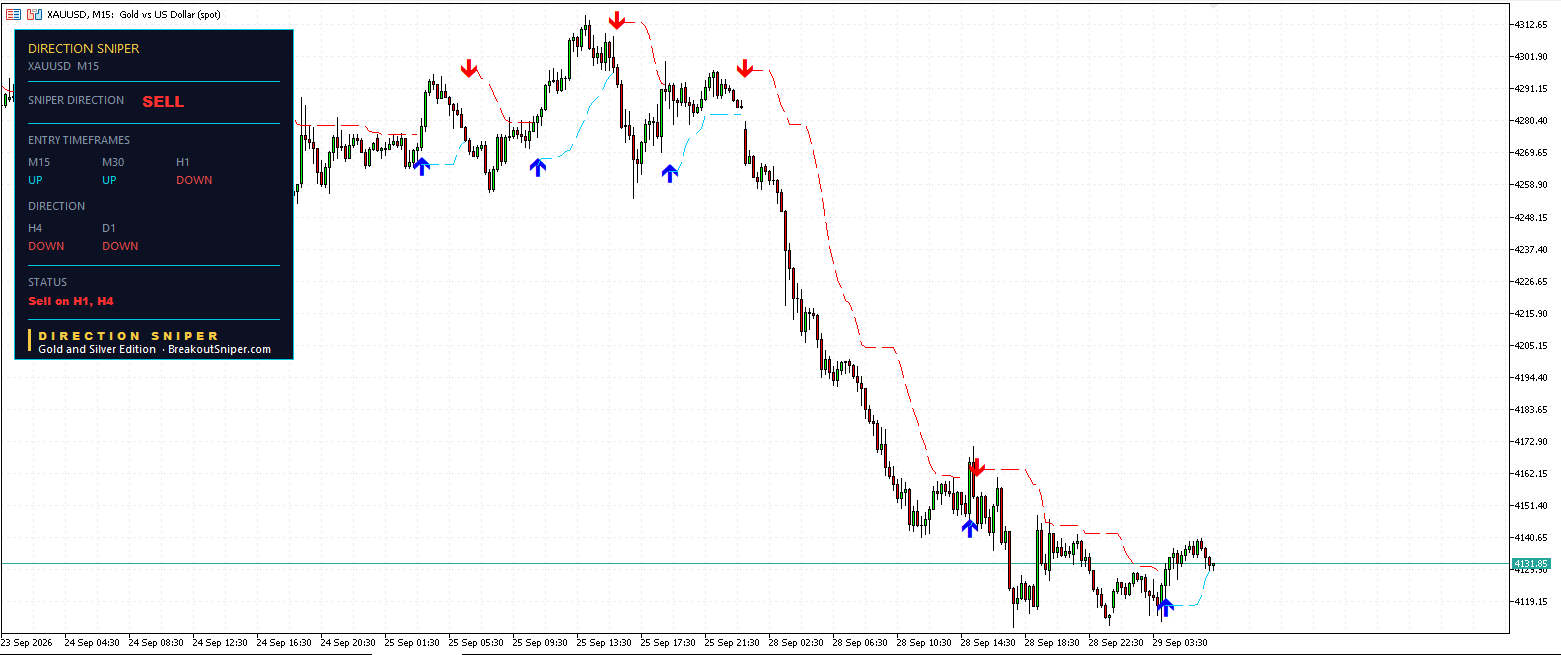Click the D1 timeframe label in panel
Viewport: 1561px width, 655px height.
coord(109,228)
